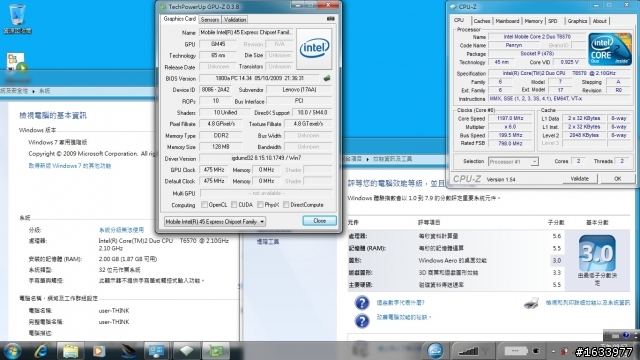Click link about new Windows 7 features
Viewport: 640px width, 360px height.
[70, 166]
